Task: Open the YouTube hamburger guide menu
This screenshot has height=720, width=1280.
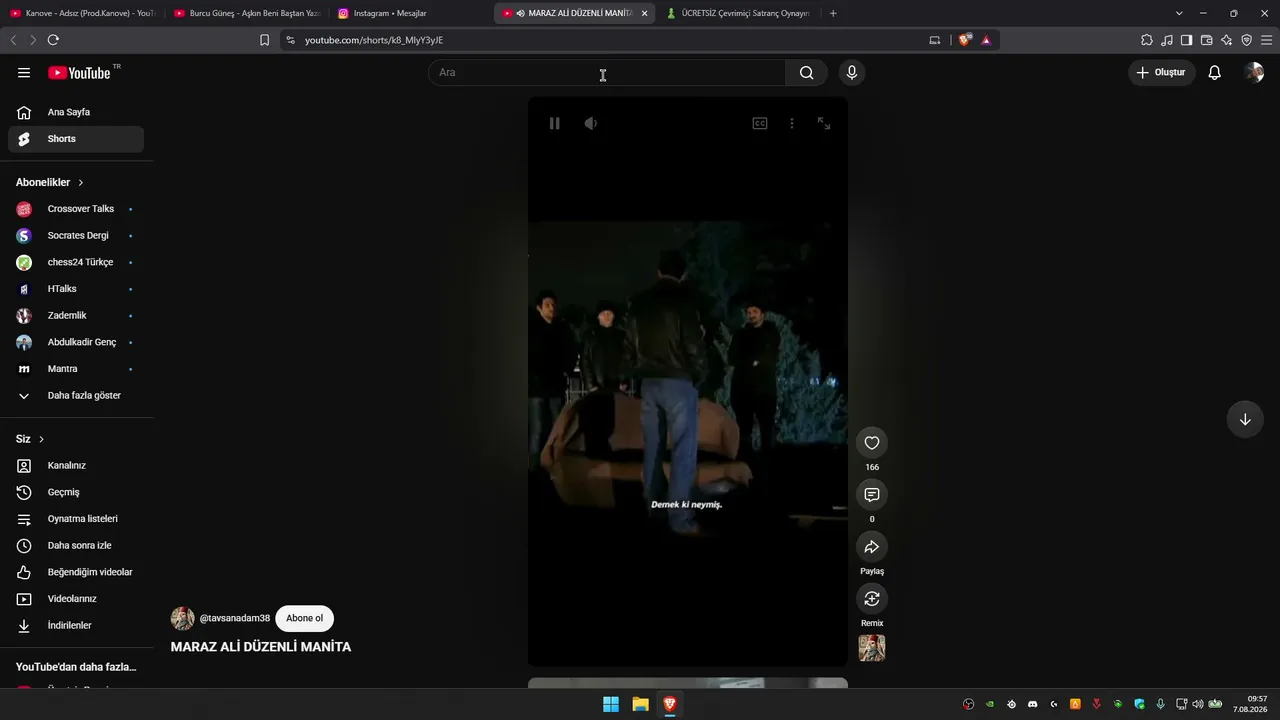Action: pyautogui.click(x=24, y=72)
